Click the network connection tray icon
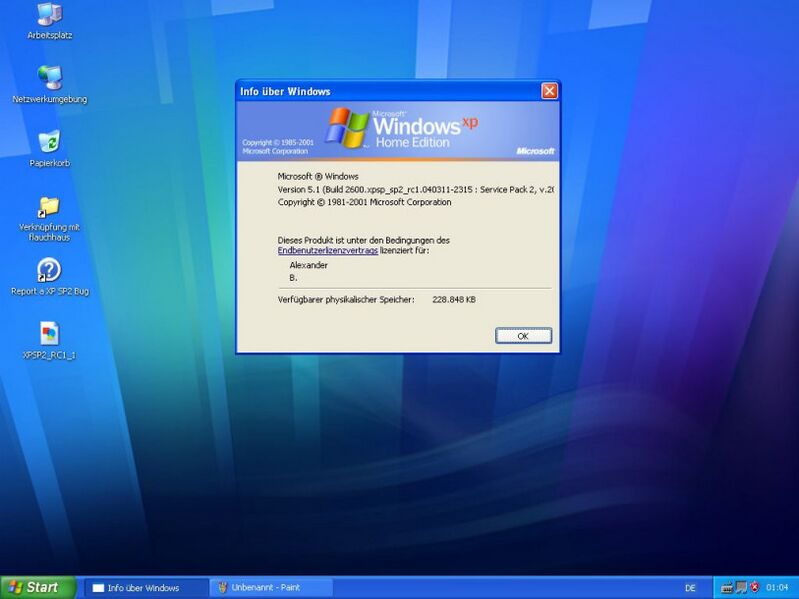This screenshot has width=799, height=599. coord(740,588)
